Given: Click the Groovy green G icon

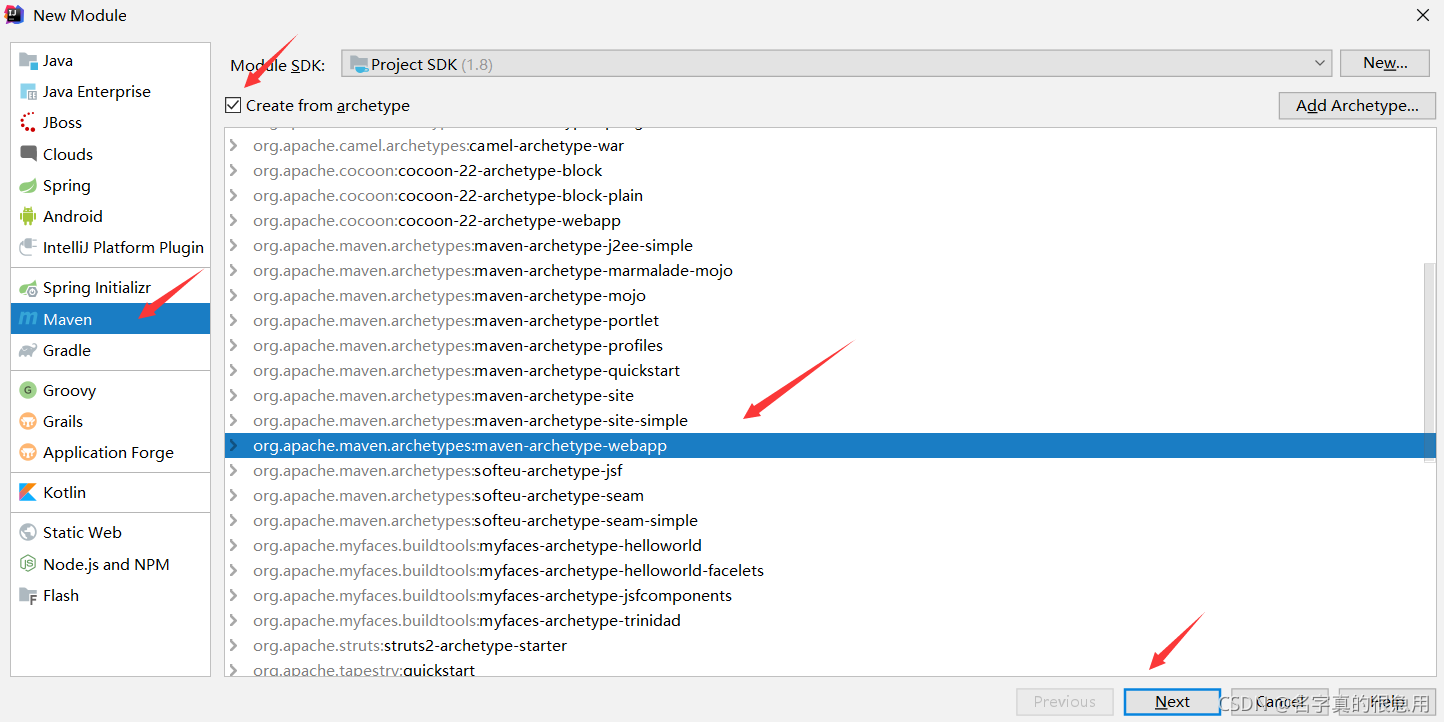Looking at the screenshot, I should point(28,391).
